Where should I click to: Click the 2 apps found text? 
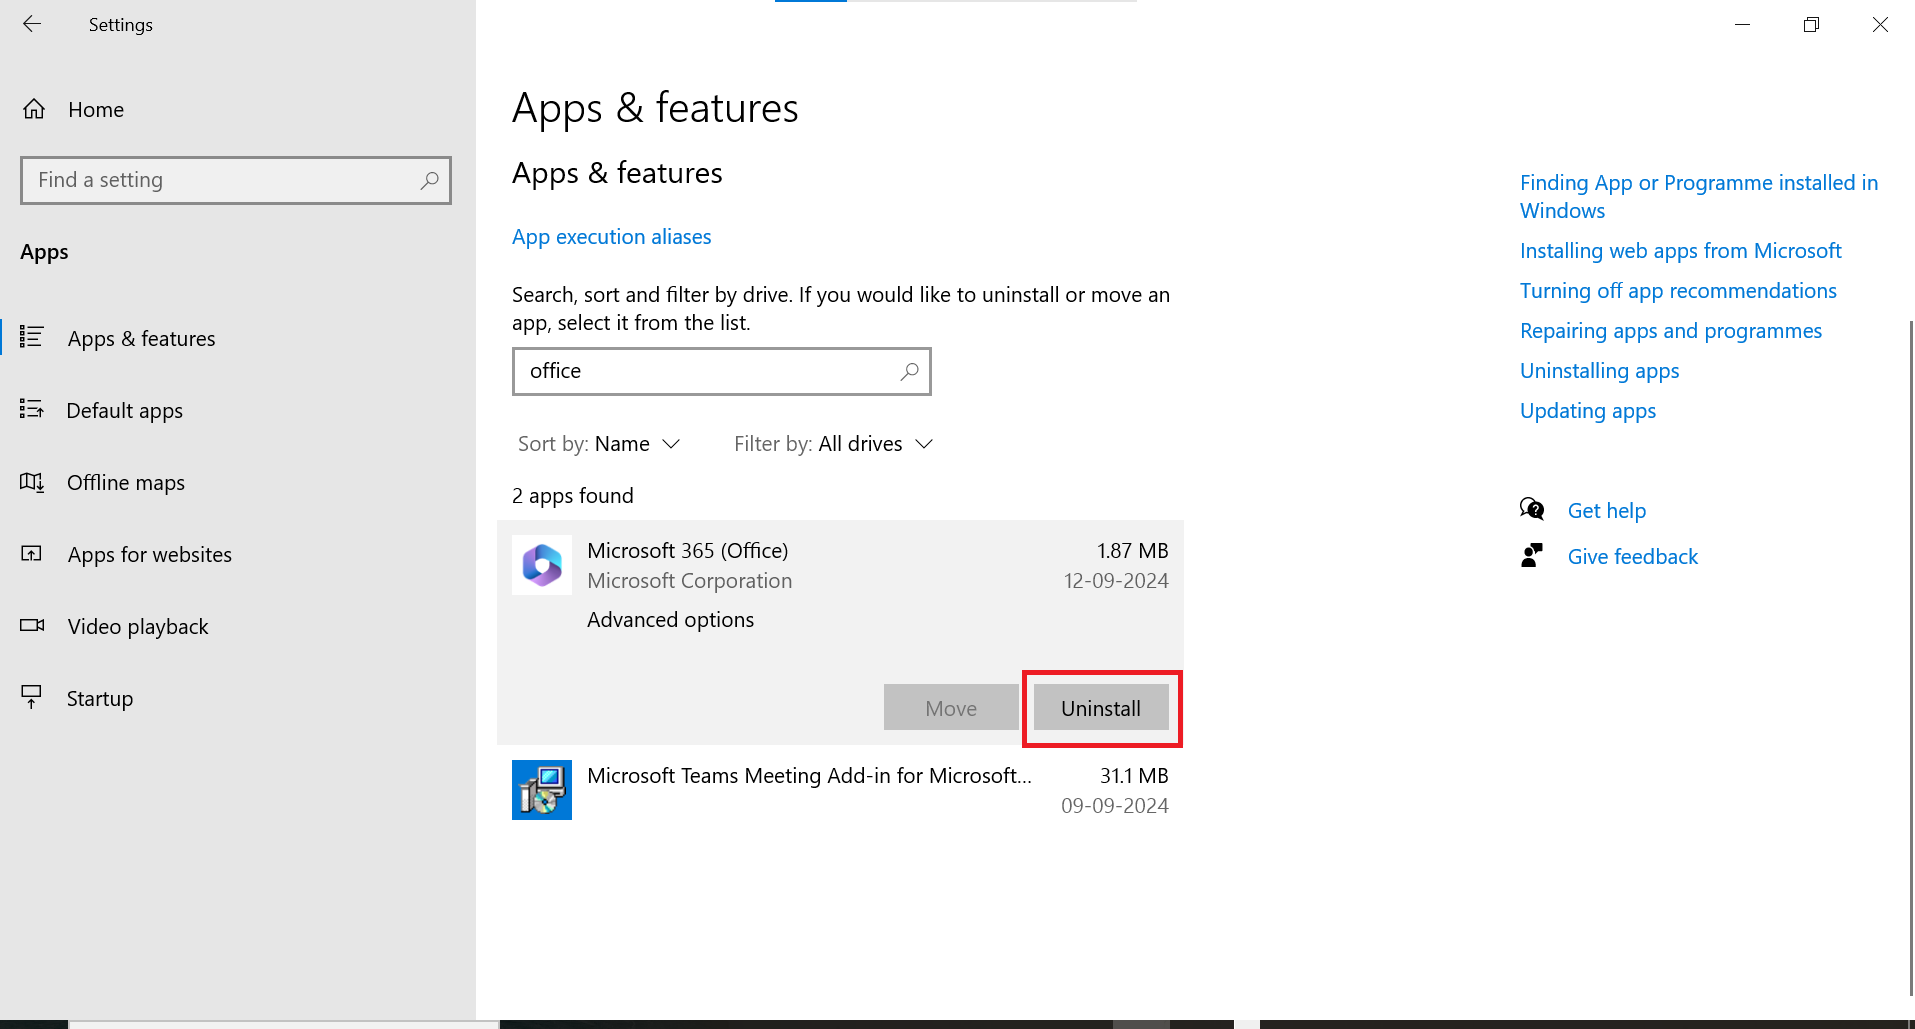tap(573, 496)
